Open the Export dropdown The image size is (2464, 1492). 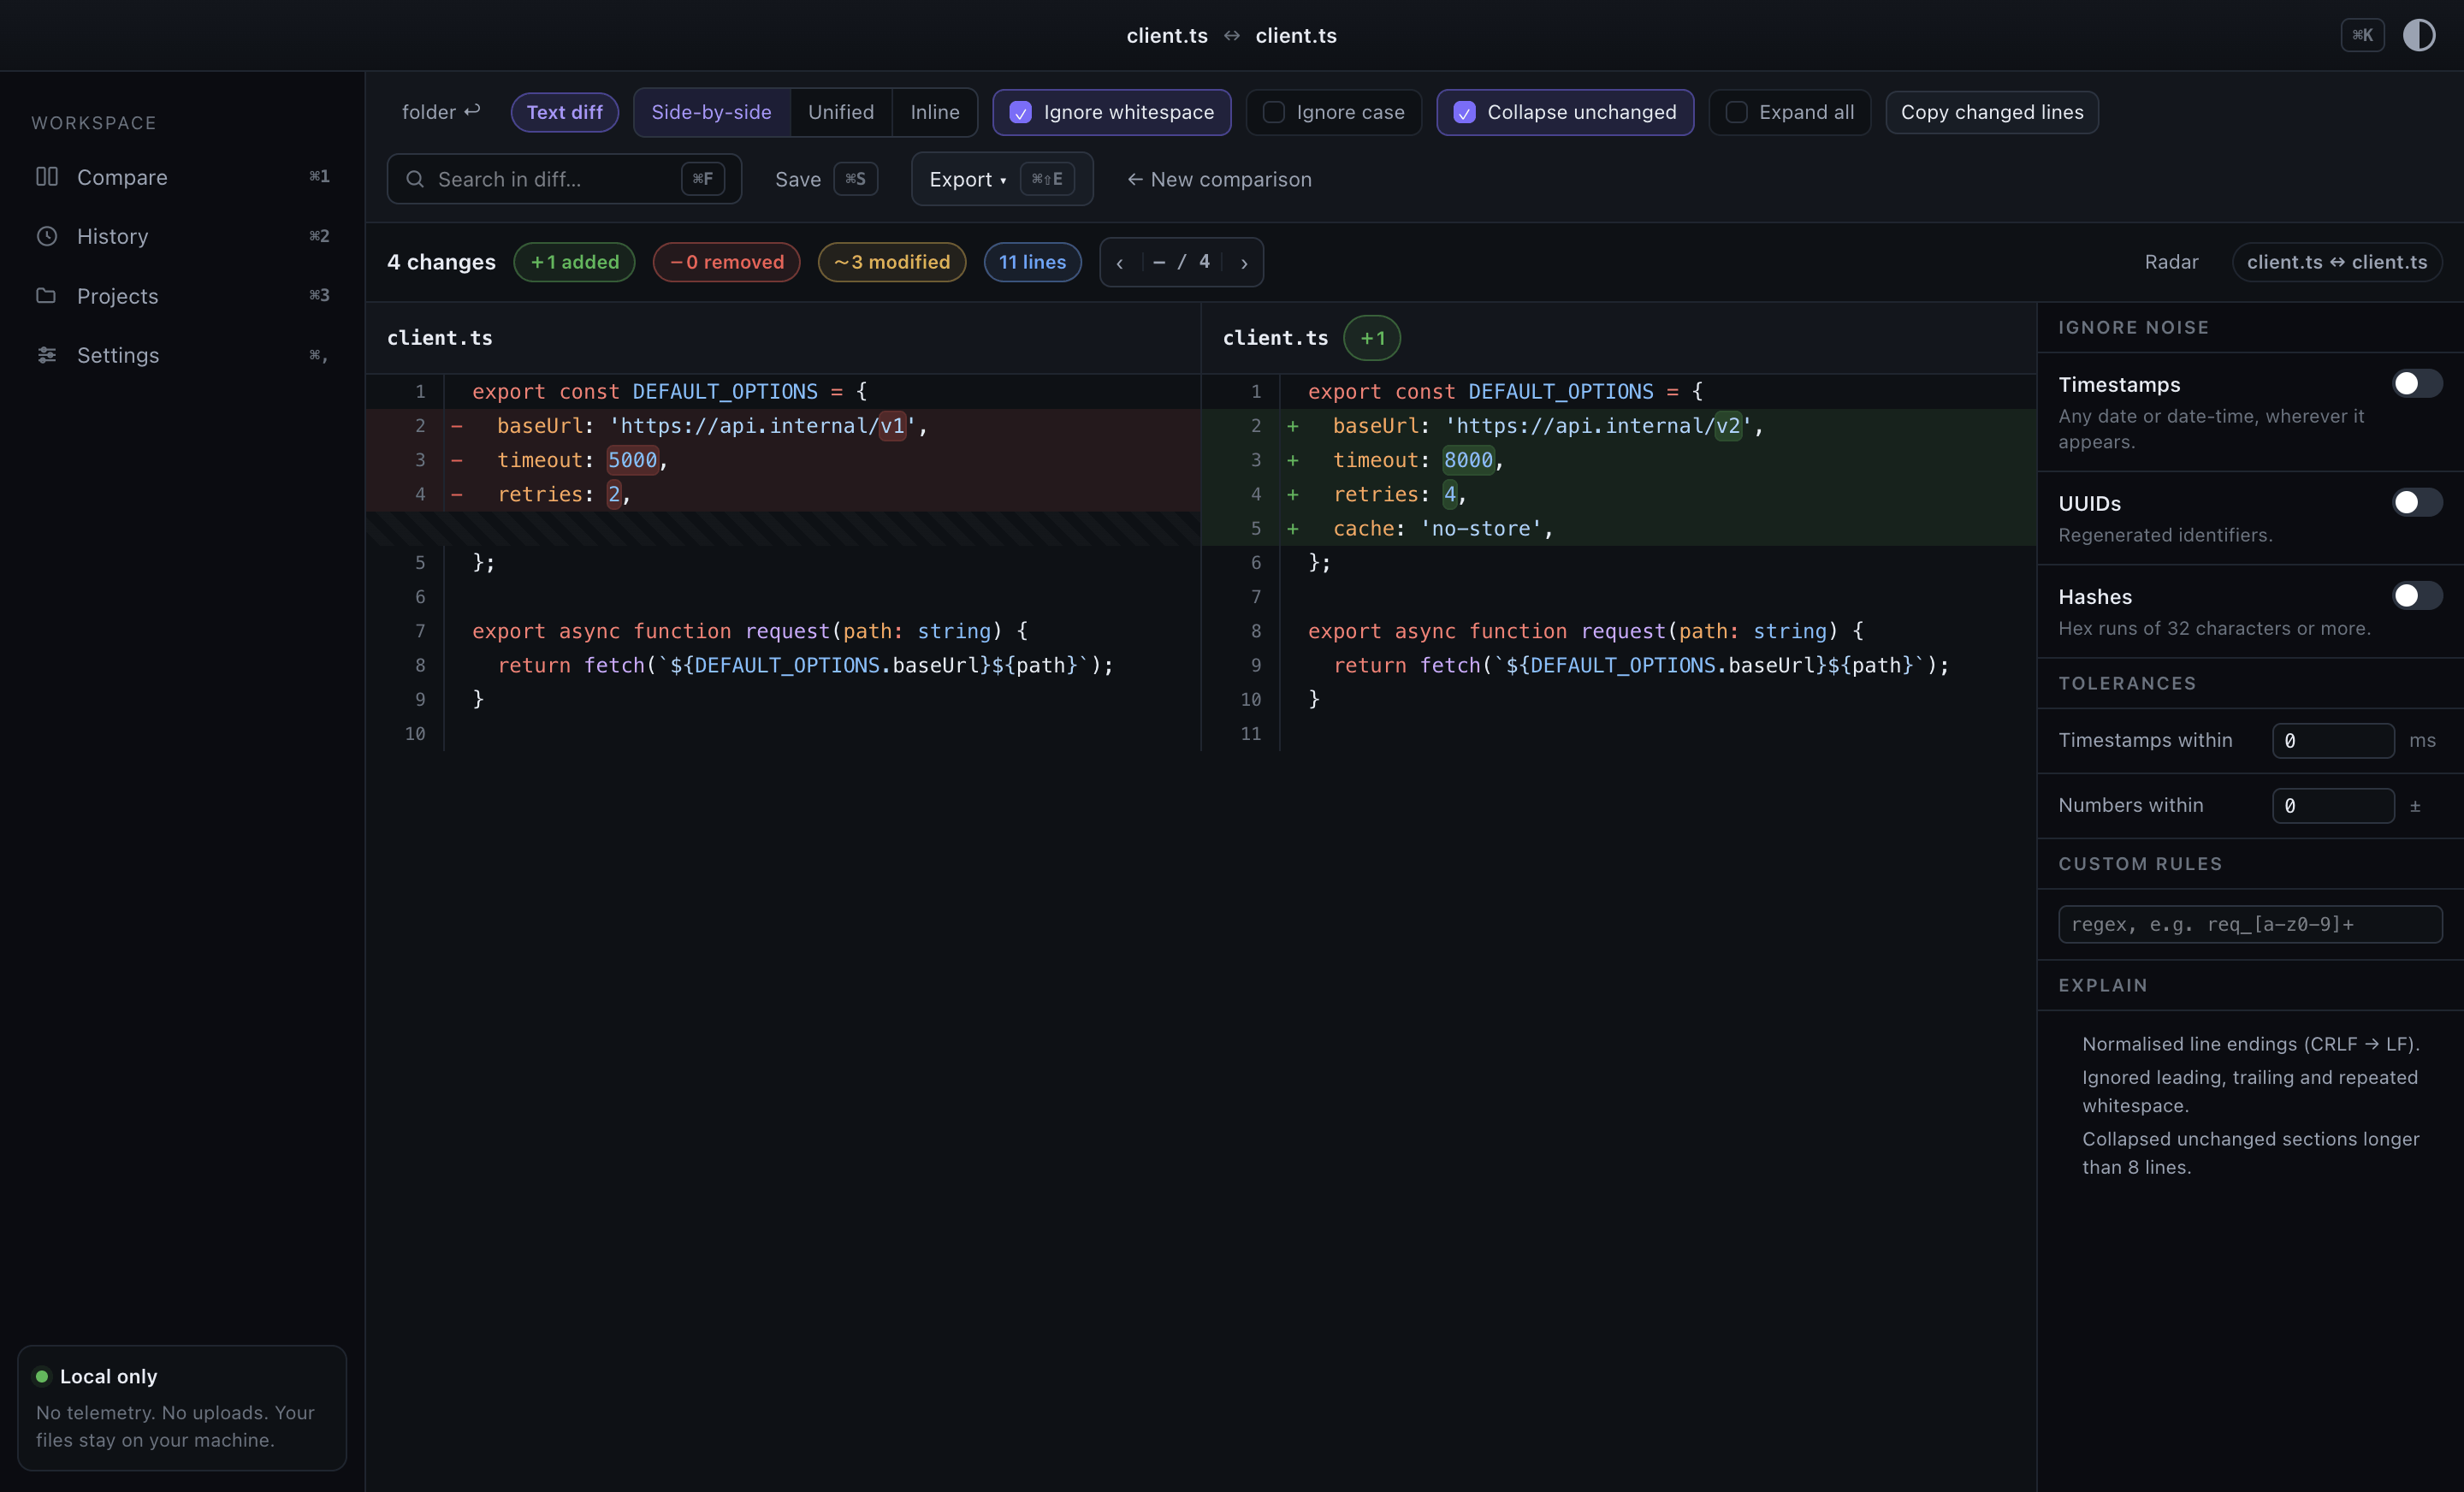point(1002,179)
